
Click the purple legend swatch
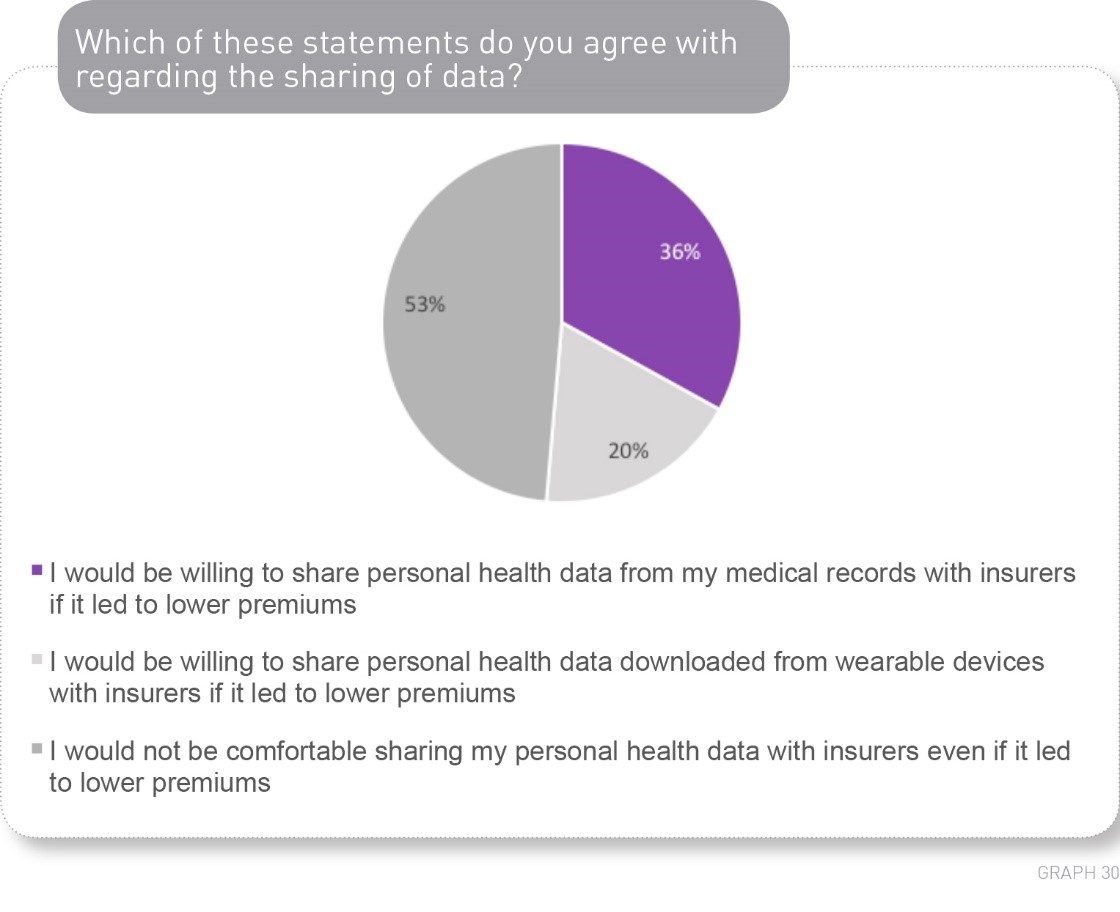tap(37, 570)
